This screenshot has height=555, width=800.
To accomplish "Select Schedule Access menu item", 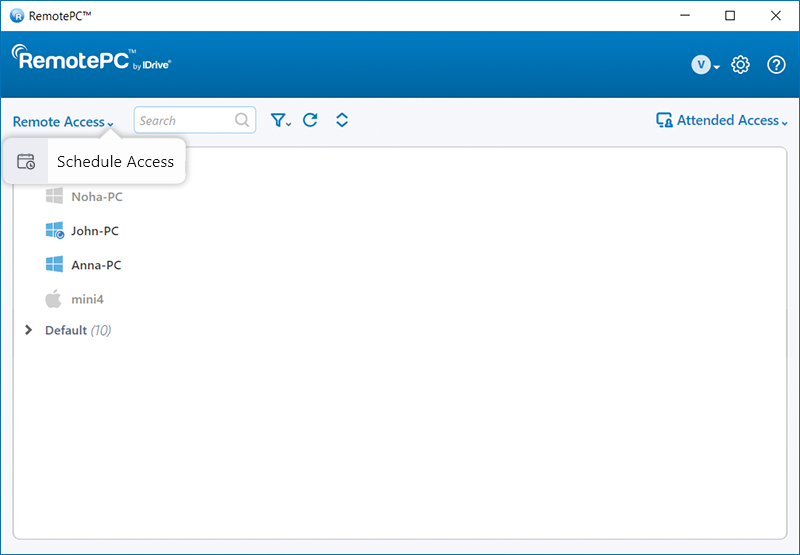I will pos(115,162).
